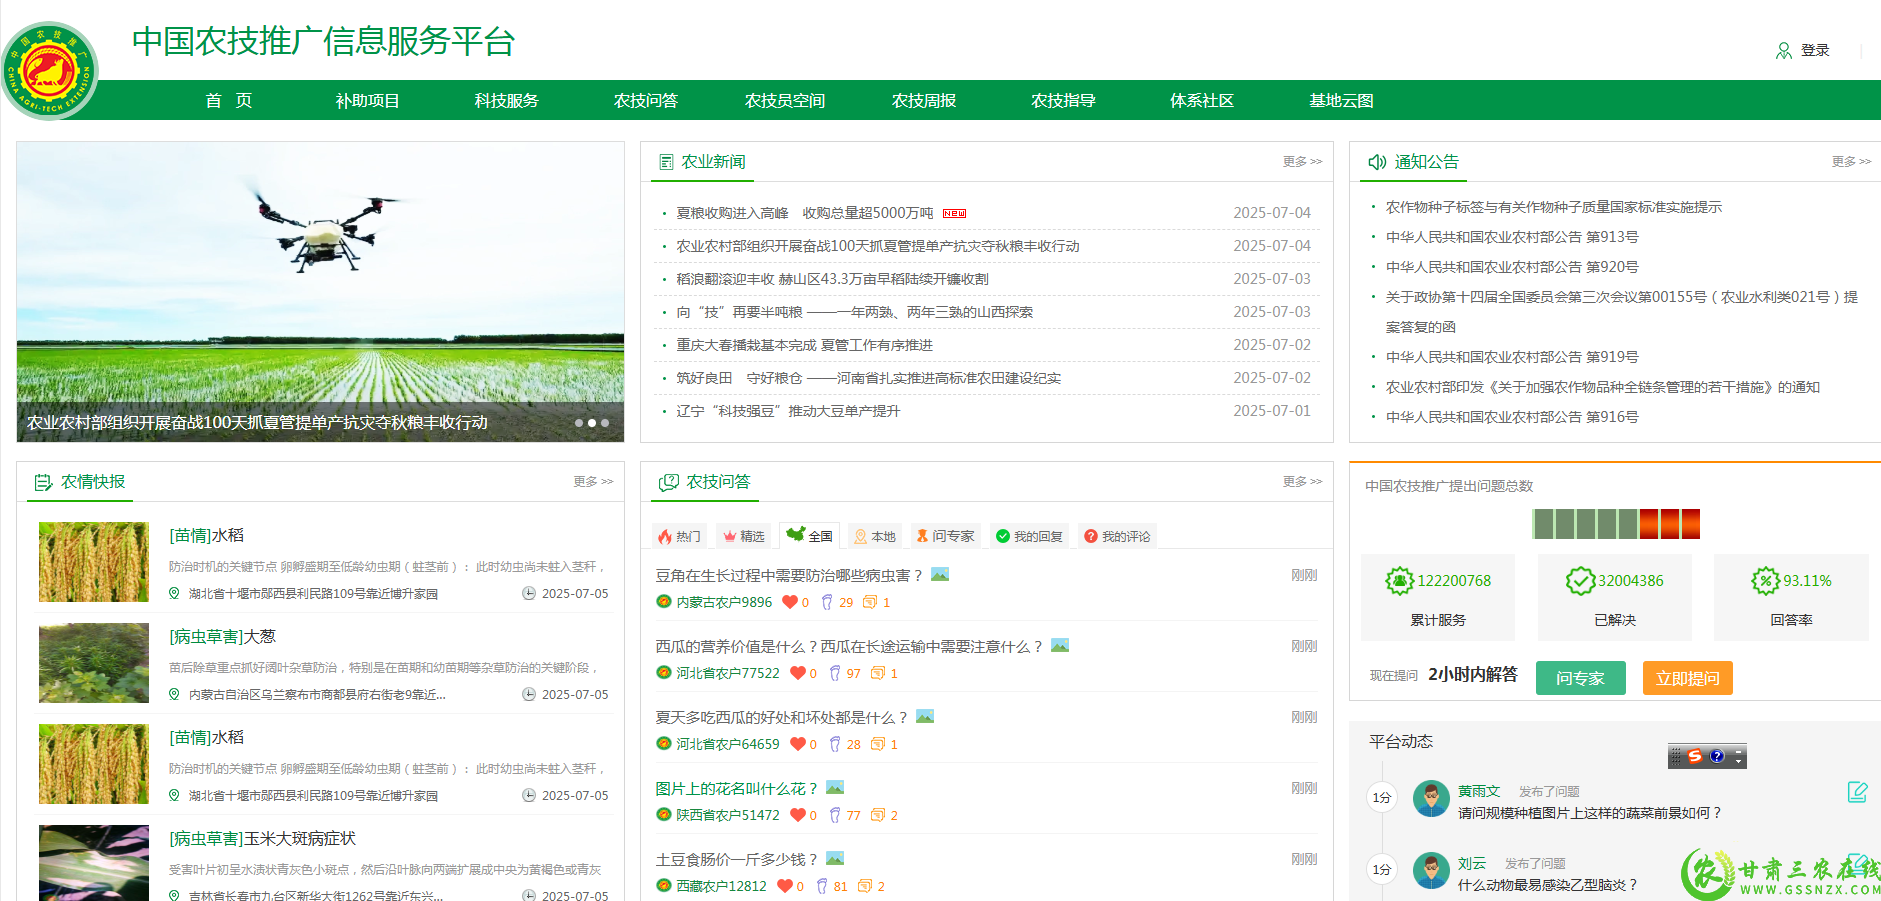The image size is (1881, 901).
Task: Open the 体系社区 navigation item
Action: (1201, 100)
